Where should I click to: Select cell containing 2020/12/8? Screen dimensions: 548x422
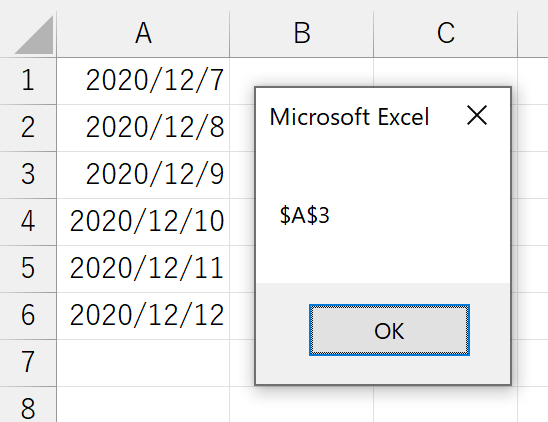pyautogui.click(x=143, y=128)
